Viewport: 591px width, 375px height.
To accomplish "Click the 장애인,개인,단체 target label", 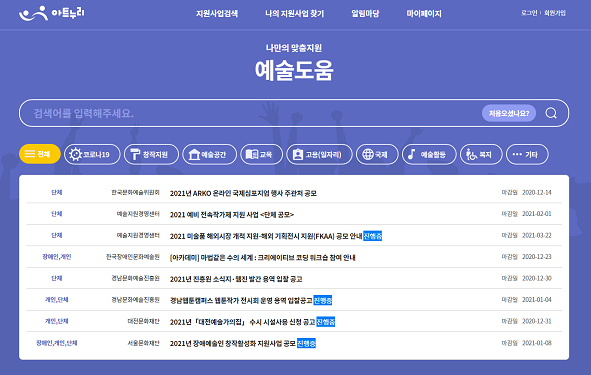I will (57, 343).
